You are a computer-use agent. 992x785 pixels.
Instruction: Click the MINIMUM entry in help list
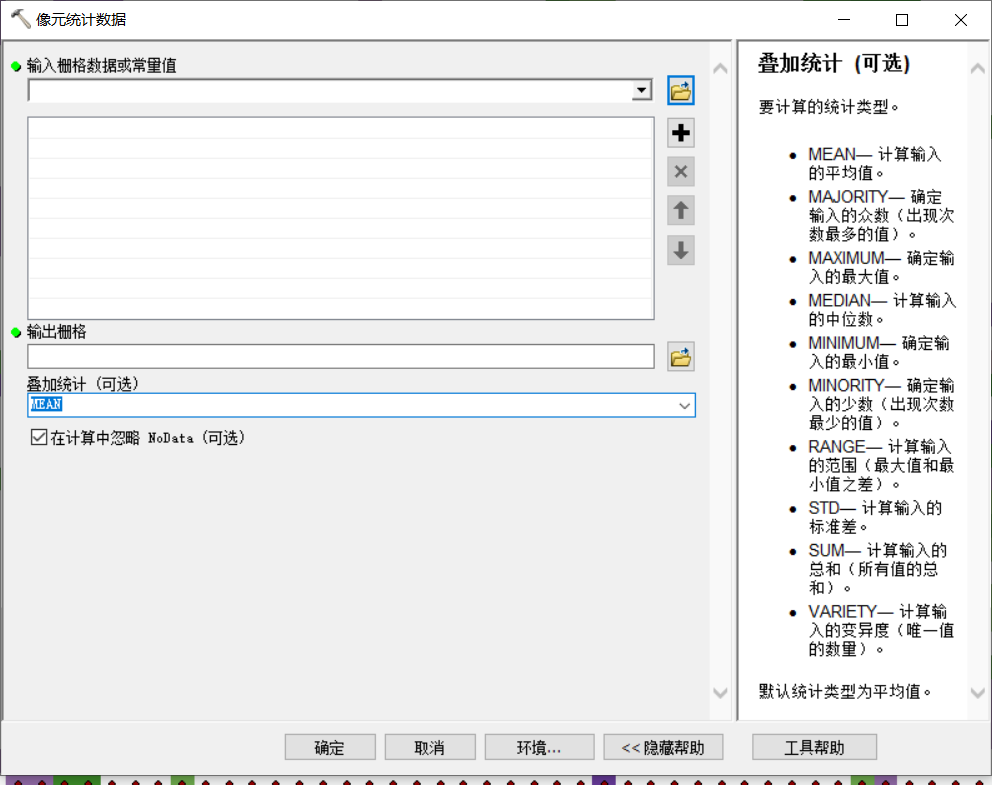point(878,352)
